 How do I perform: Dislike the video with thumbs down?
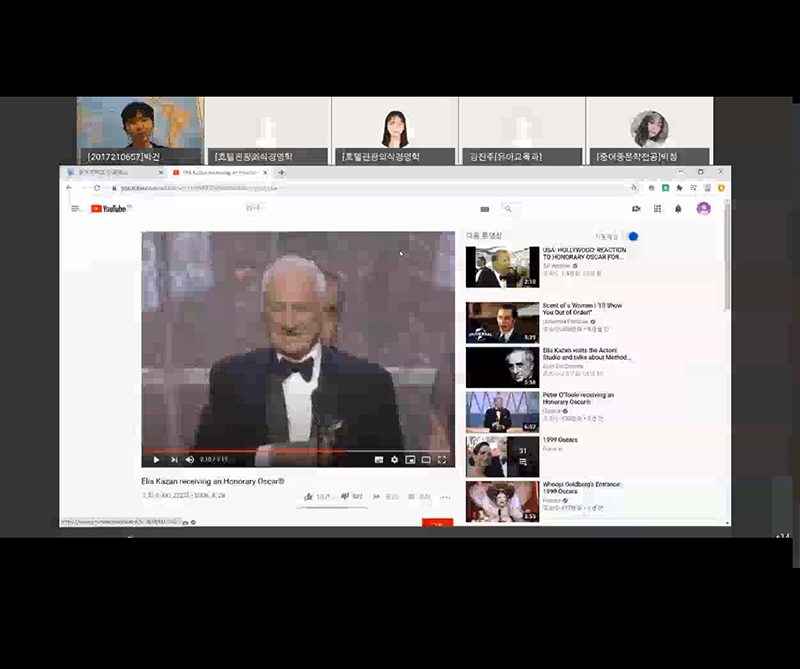345,497
